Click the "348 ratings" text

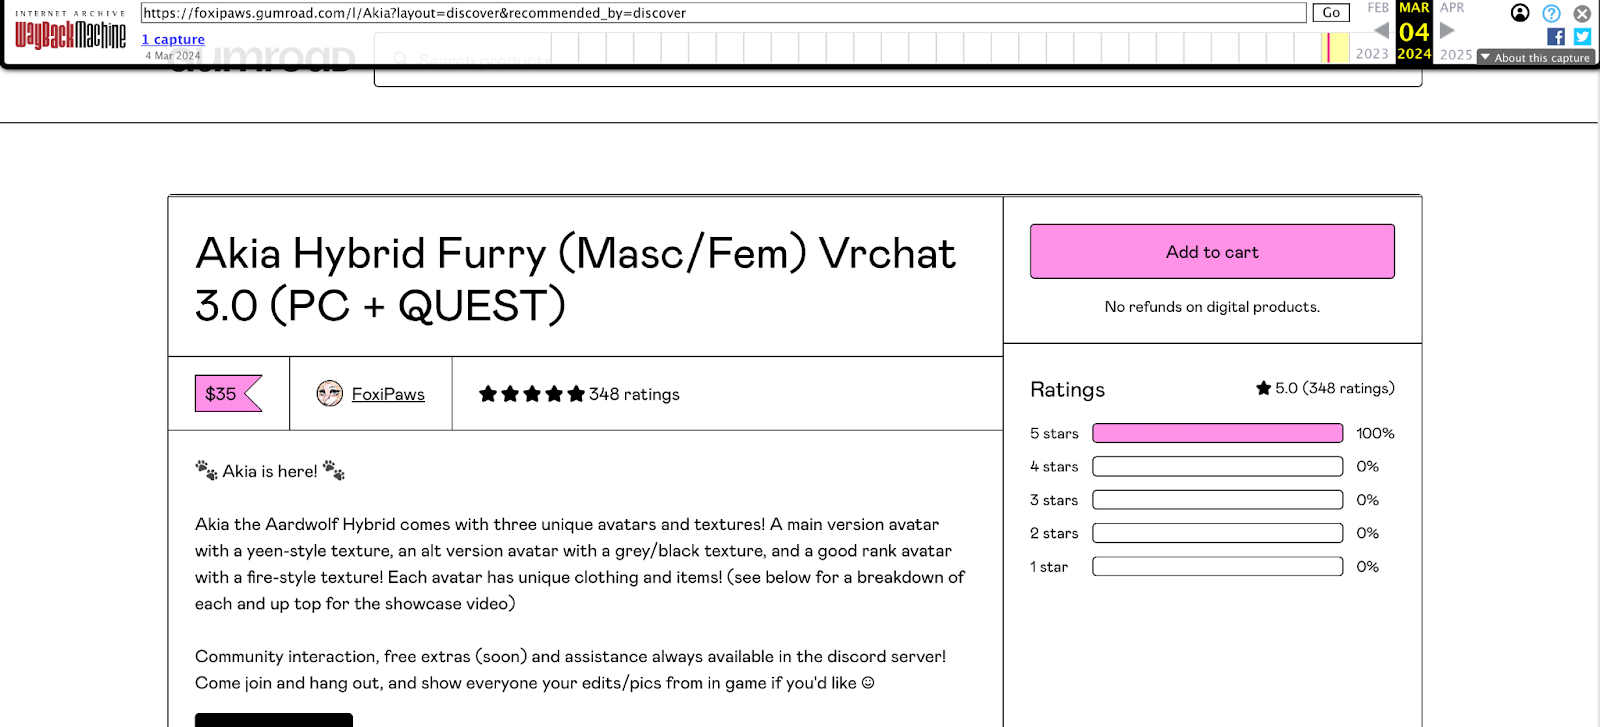[x=634, y=394]
